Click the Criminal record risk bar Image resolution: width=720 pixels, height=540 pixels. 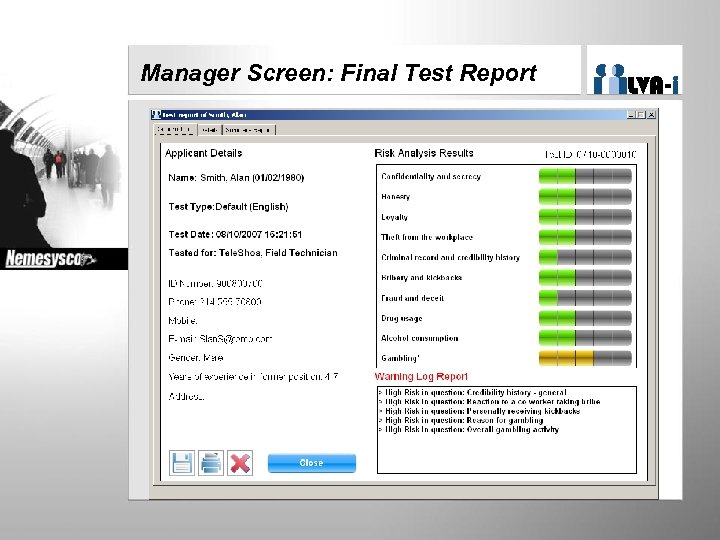pyautogui.click(x=585, y=257)
